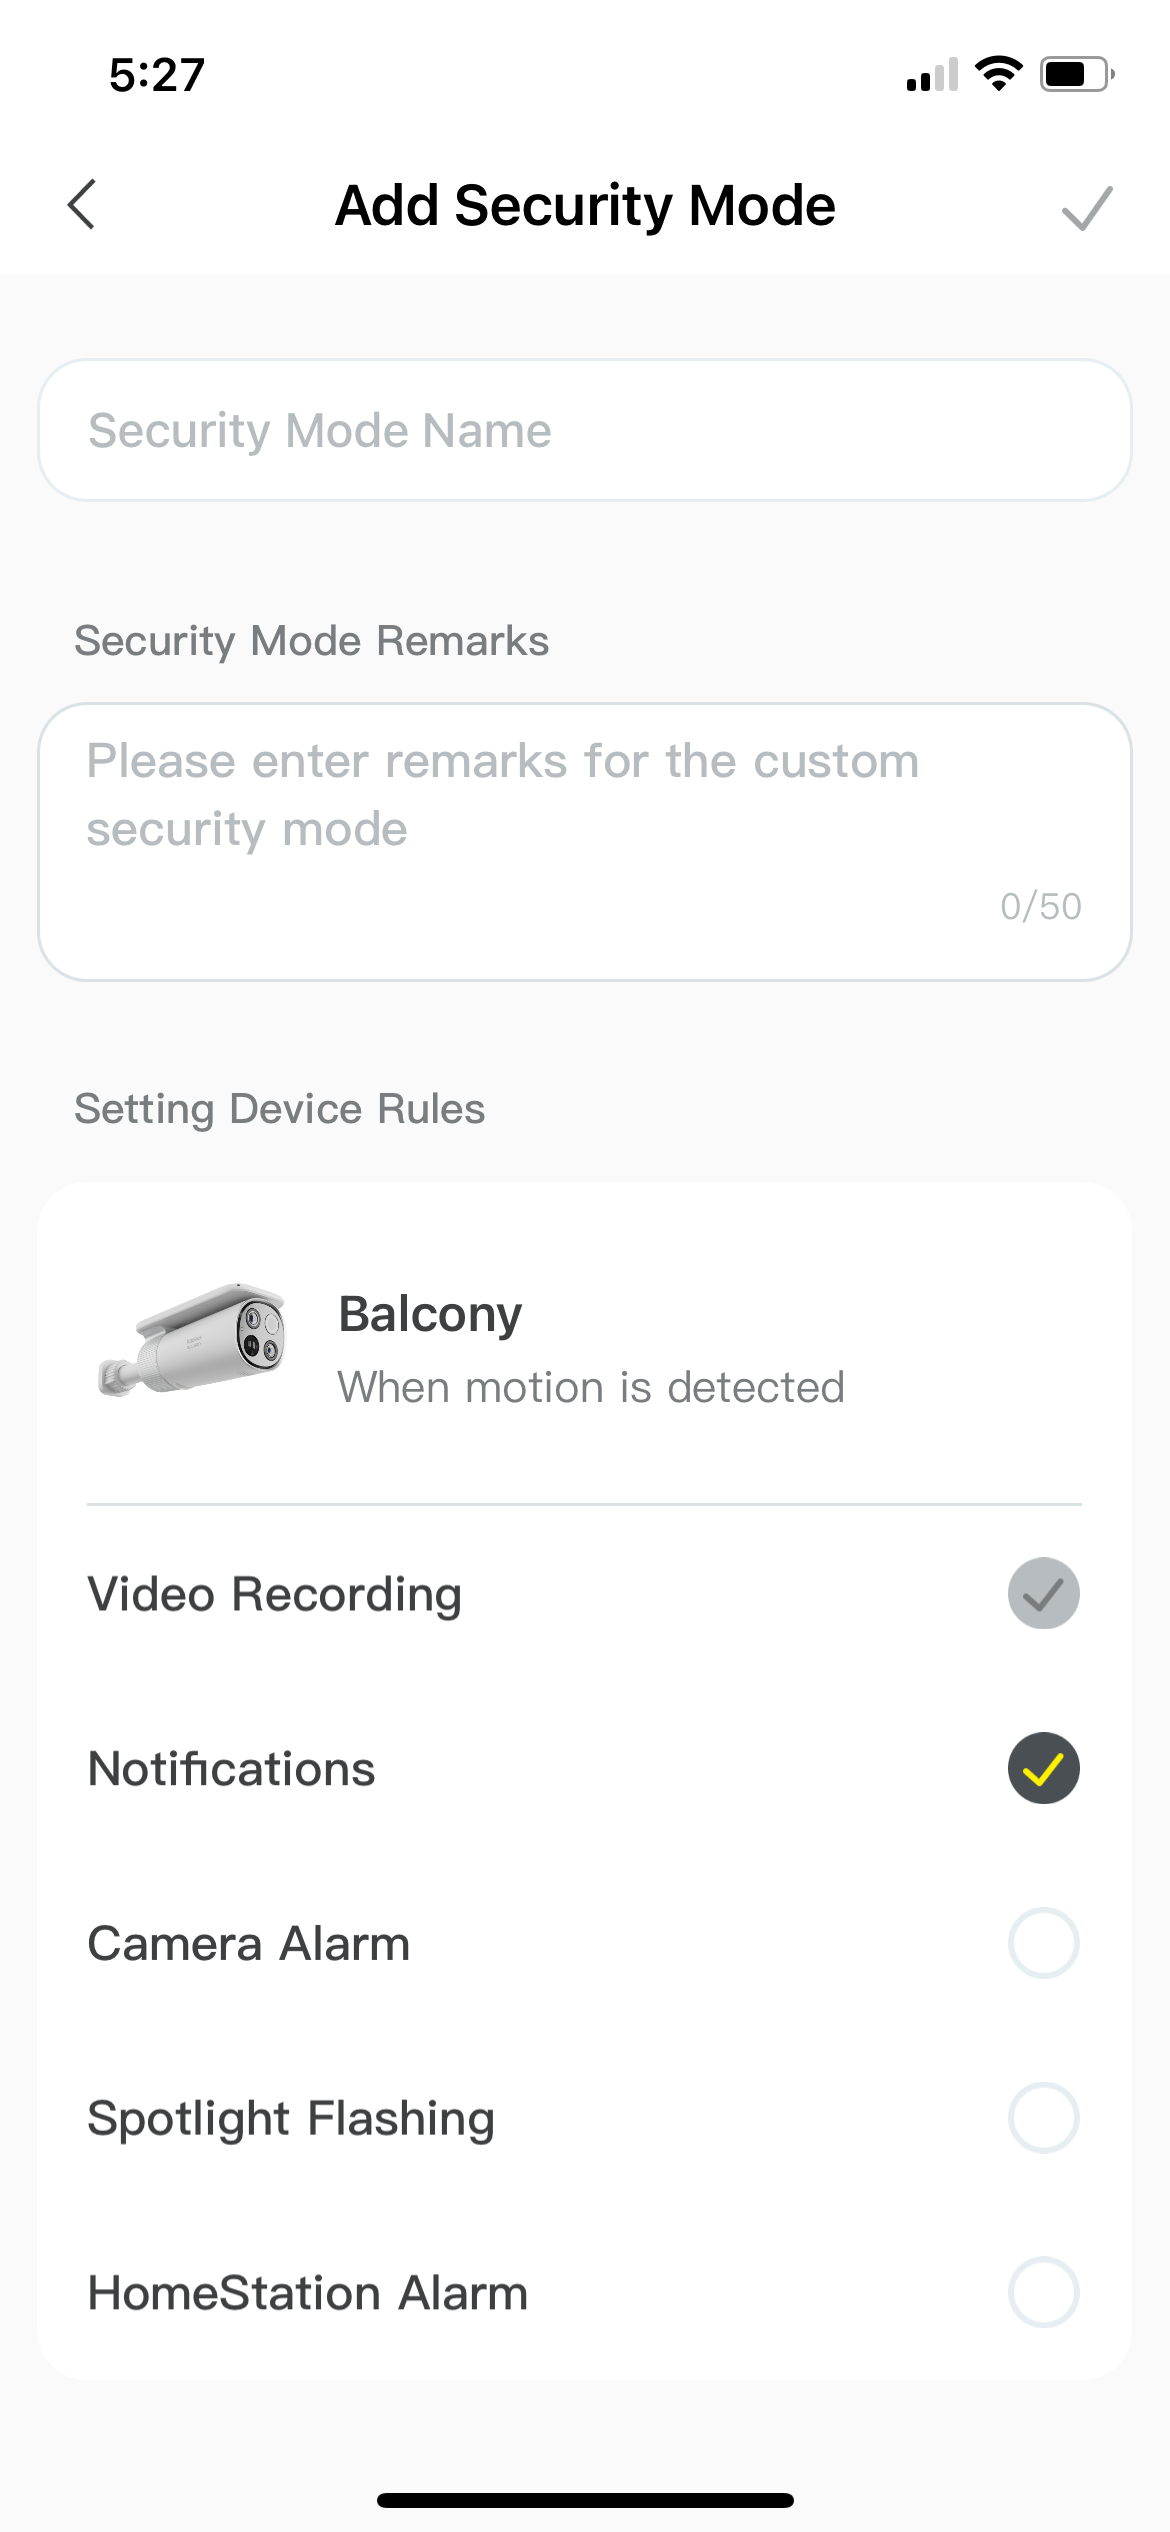
Task: Tap the home indicator bar
Action: point(585,2500)
